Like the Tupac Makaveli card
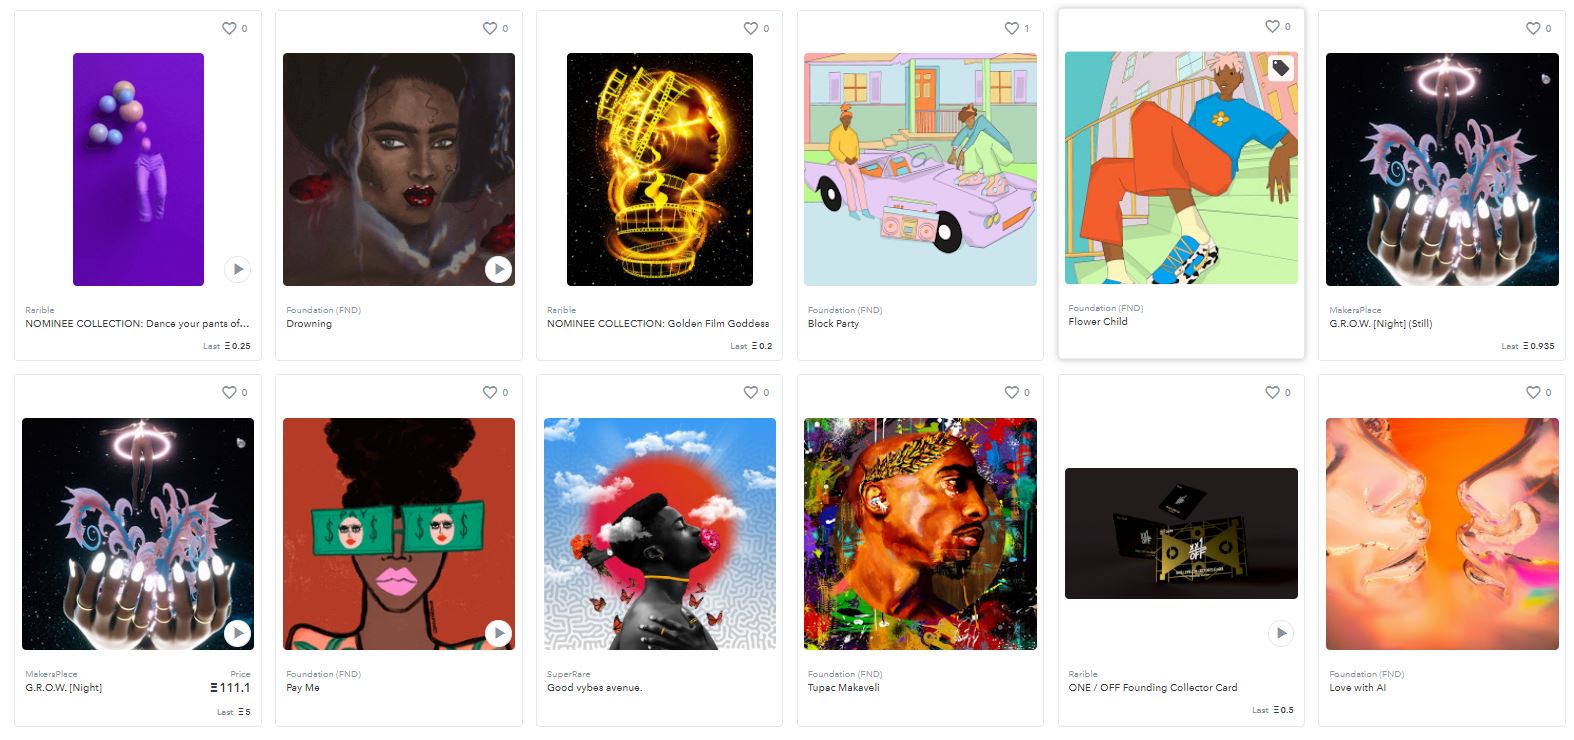 pyautogui.click(x=1012, y=392)
